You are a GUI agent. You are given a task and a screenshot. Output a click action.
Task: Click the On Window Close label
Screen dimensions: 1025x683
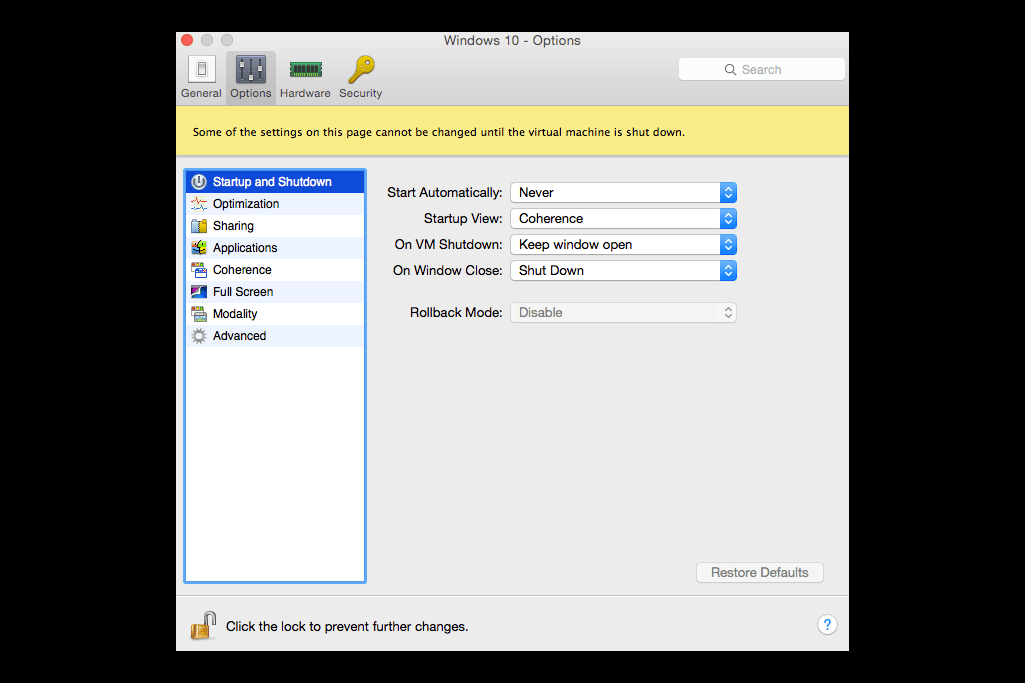point(448,271)
